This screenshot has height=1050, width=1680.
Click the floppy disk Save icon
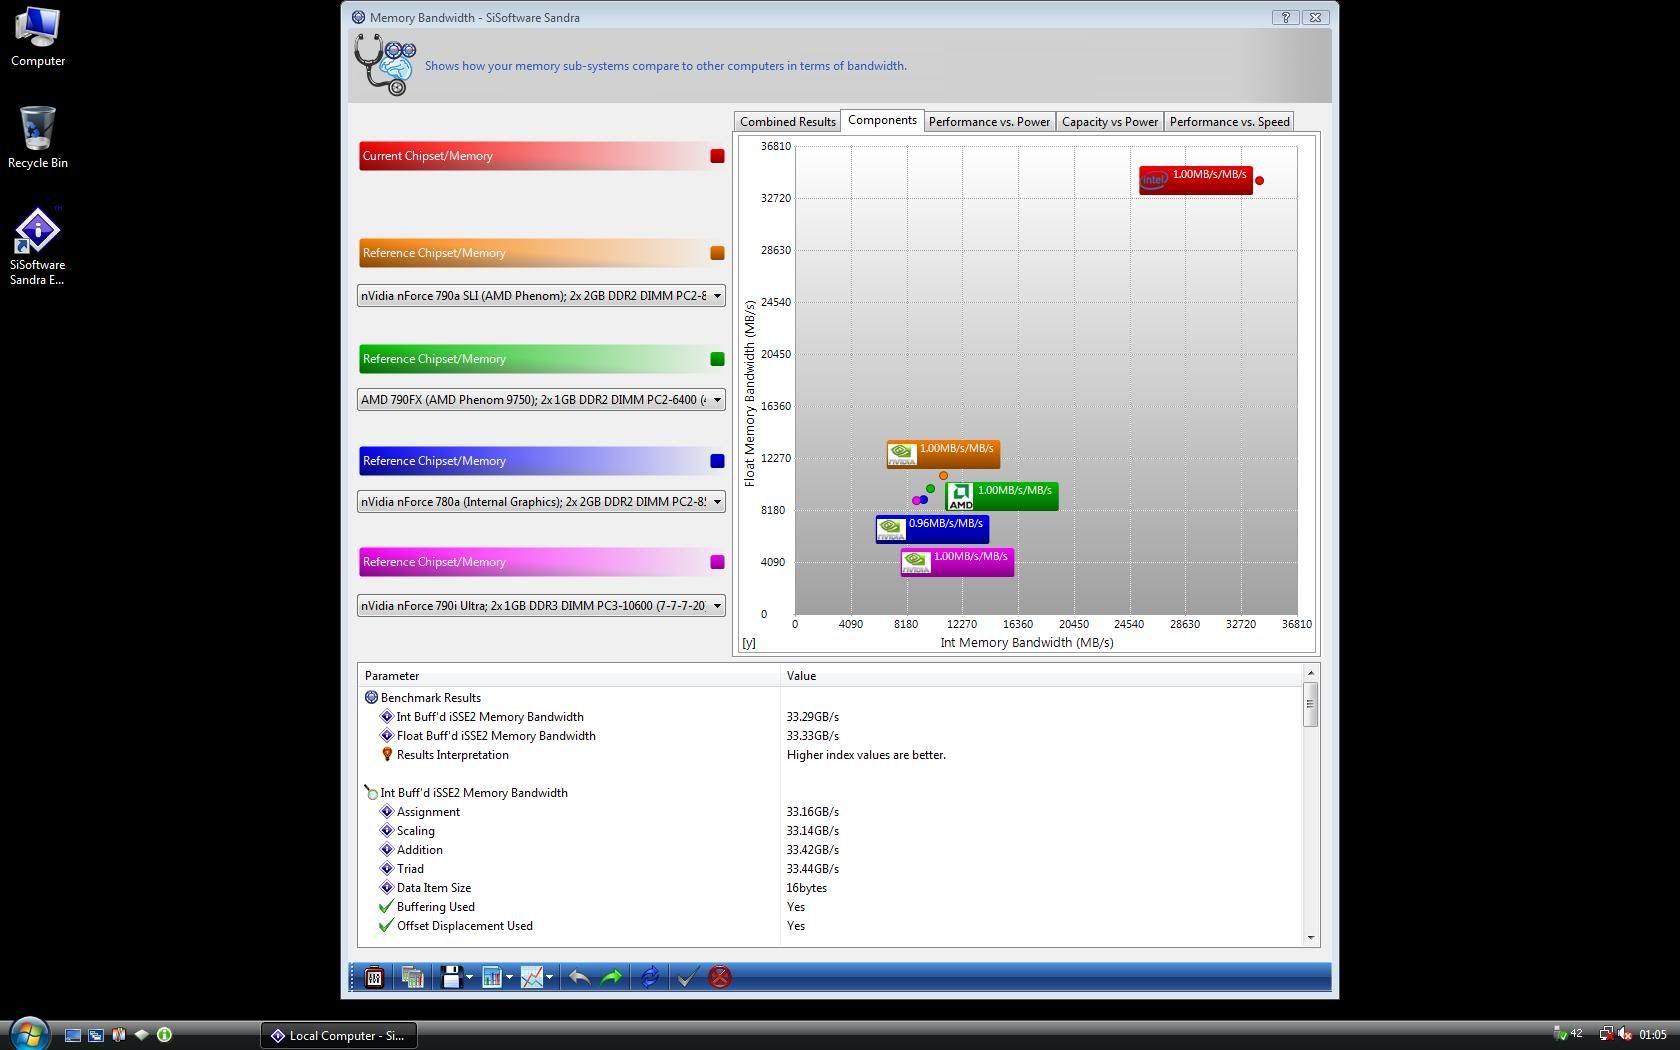pyautogui.click(x=450, y=977)
